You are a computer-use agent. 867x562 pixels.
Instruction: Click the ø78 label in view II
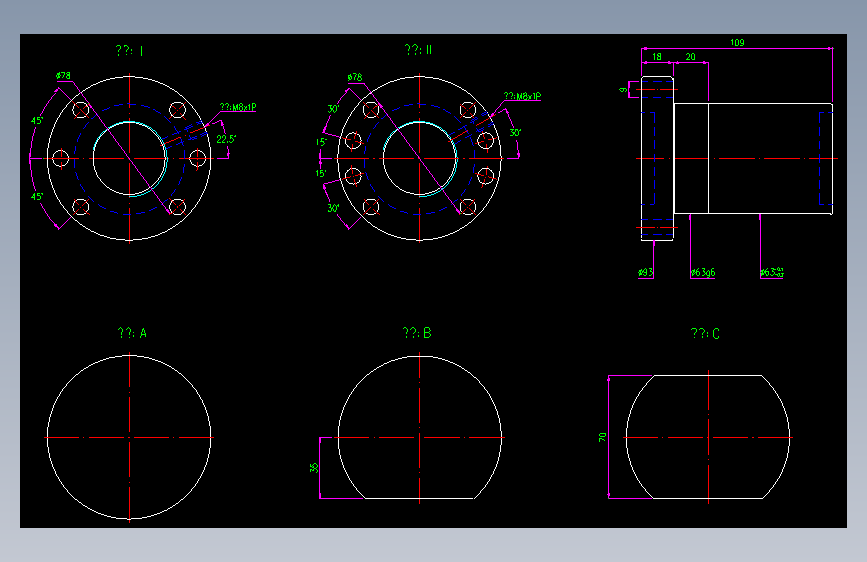pos(354,77)
